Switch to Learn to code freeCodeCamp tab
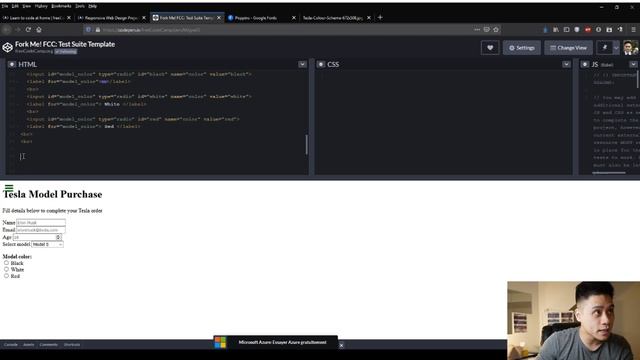The height and width of the screenshot is (360, 640). point(37,18)
